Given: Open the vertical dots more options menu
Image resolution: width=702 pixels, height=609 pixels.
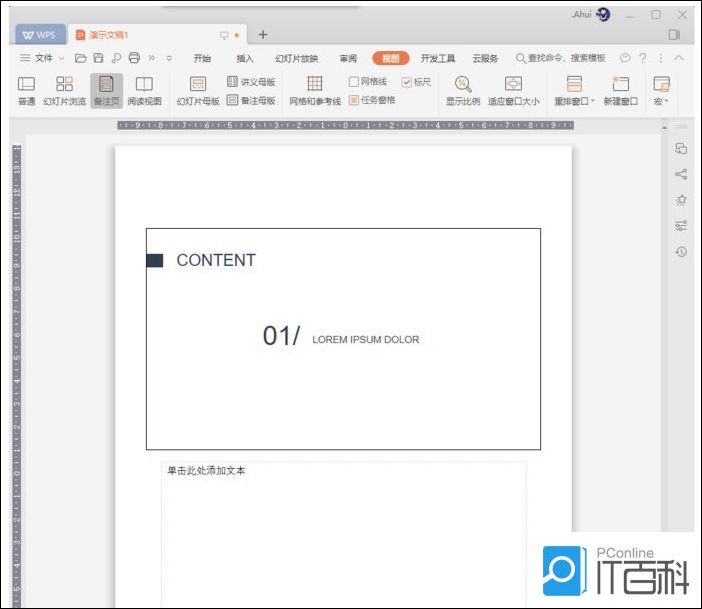Looking at the screenshot, I should pyautogui.click(x=661, y=58).
